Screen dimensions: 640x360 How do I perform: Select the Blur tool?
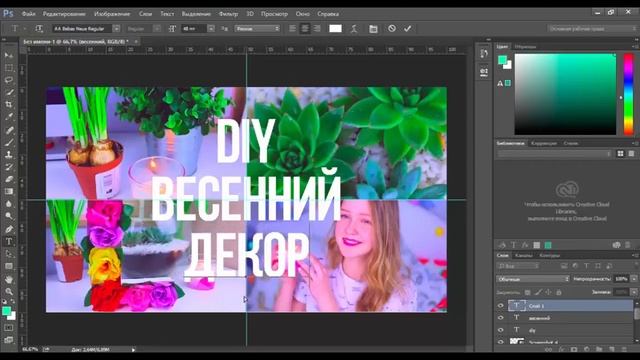(x=9, y=204)
